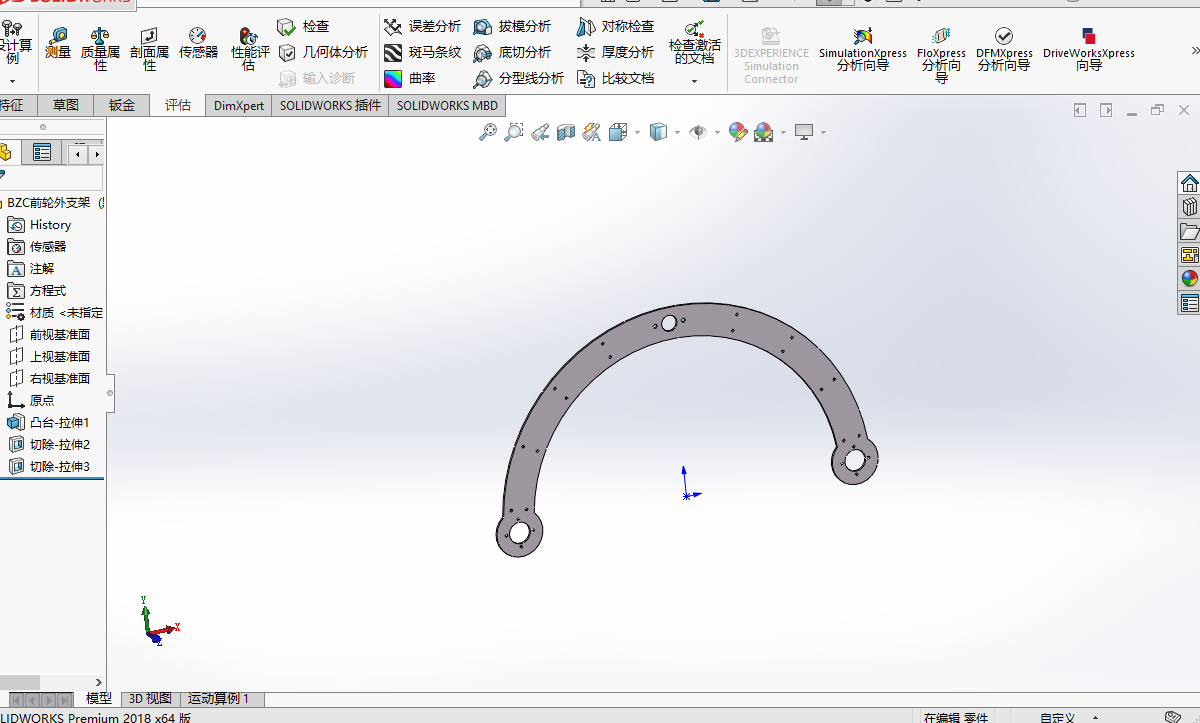Image resolution: width=1200 pixels, height=723 pixels.
Task: Open the Edit Appearance color ball icon
Action: click(738, 132)
